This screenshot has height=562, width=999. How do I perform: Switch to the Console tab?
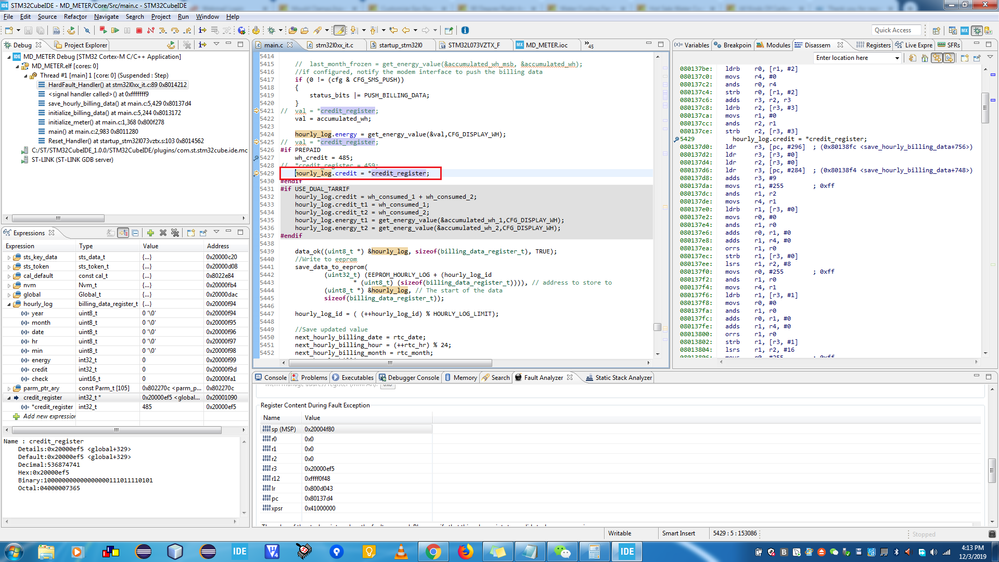pos(271,378)
